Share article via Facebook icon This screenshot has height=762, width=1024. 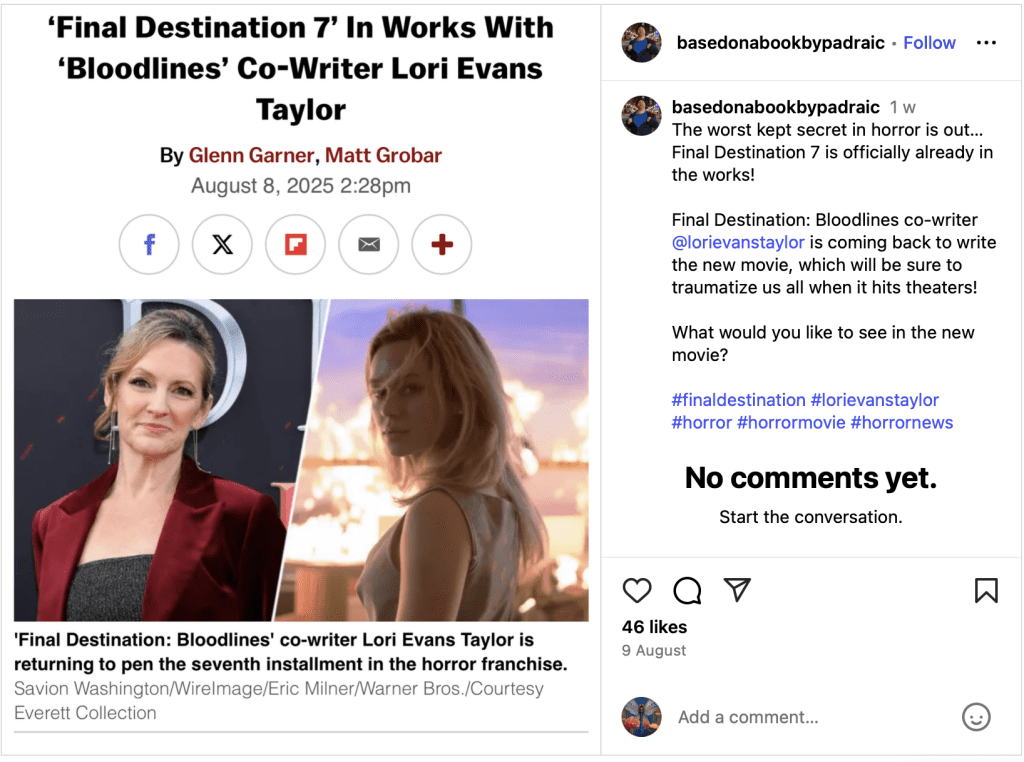point(149,244)
